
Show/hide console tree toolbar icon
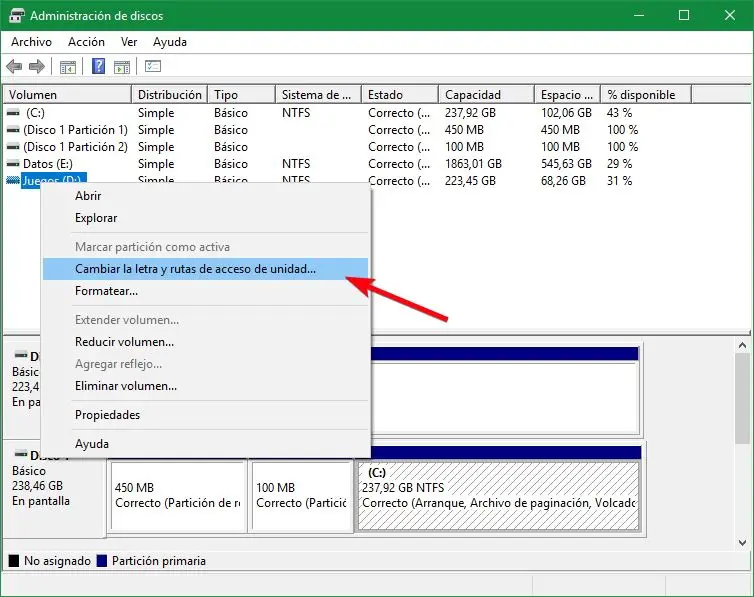(x=68, y=67)
